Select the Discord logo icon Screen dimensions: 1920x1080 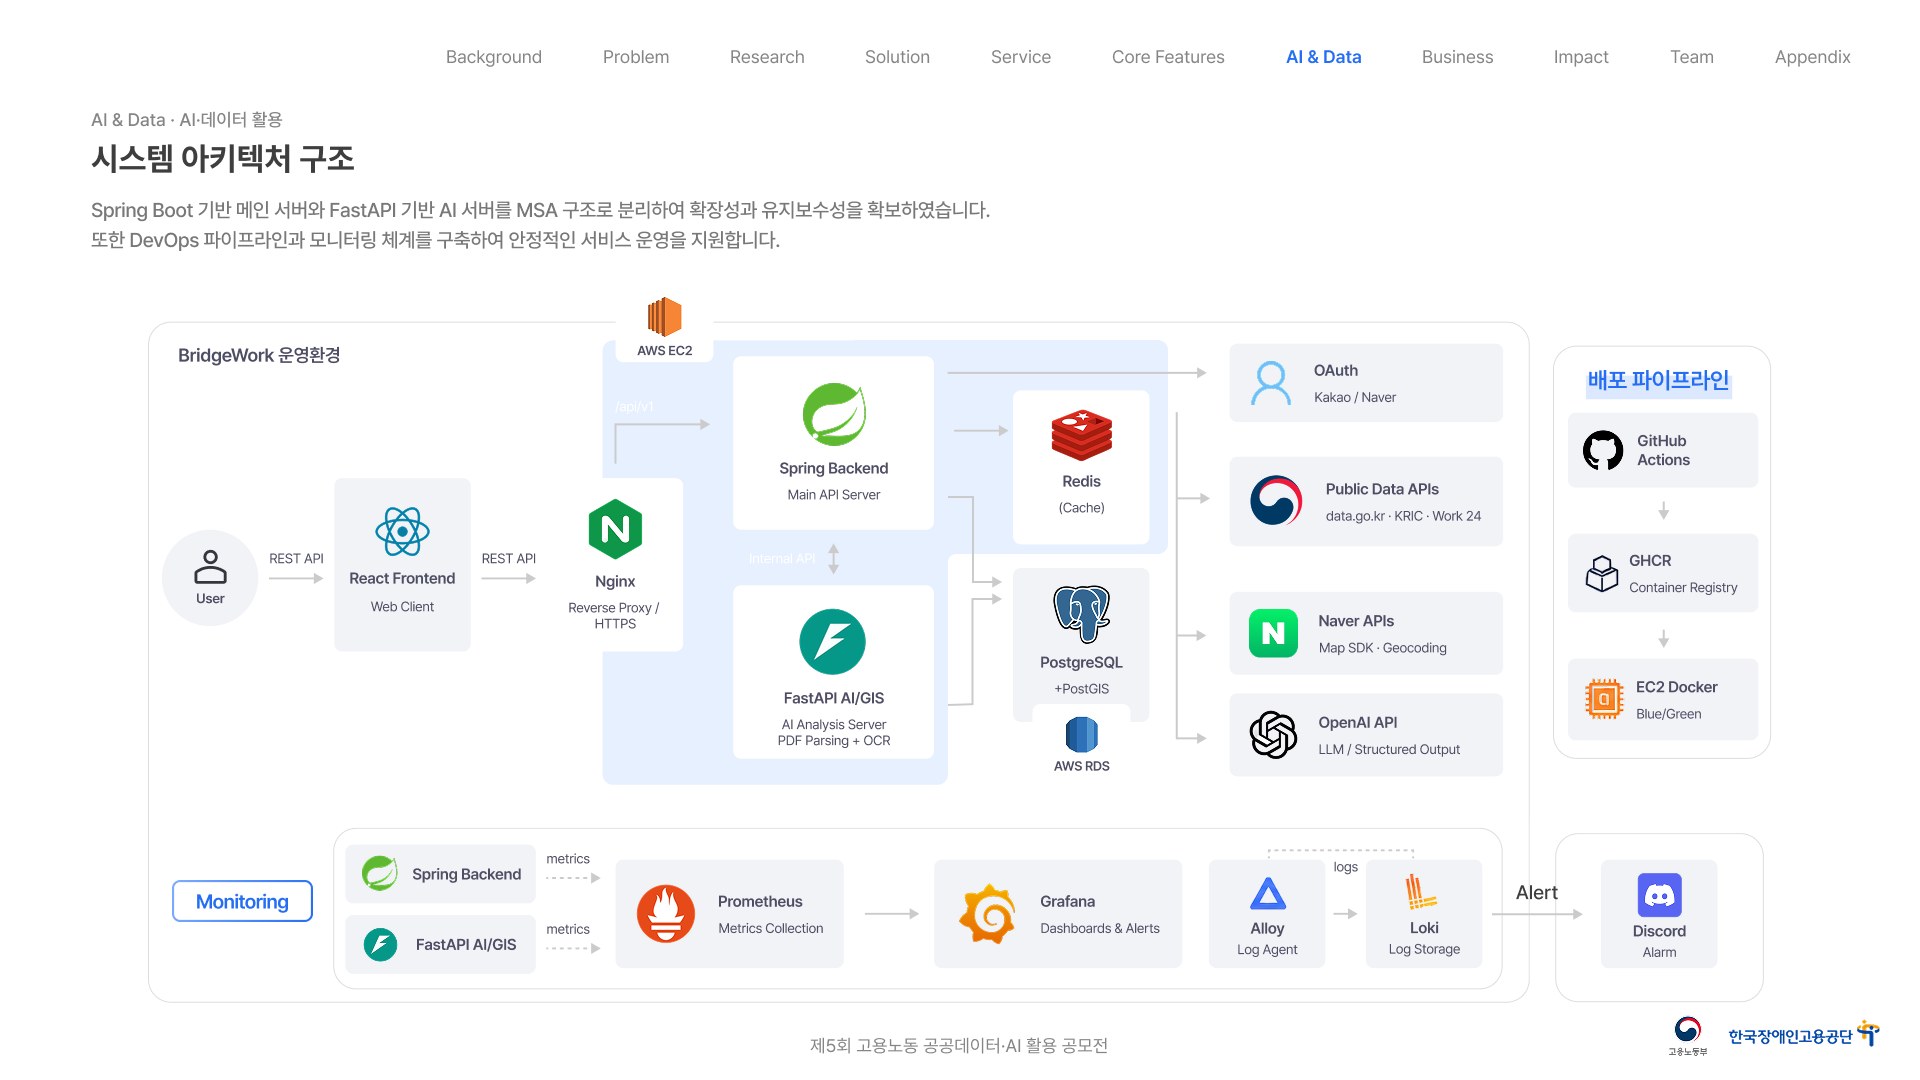click(1659, 895)
